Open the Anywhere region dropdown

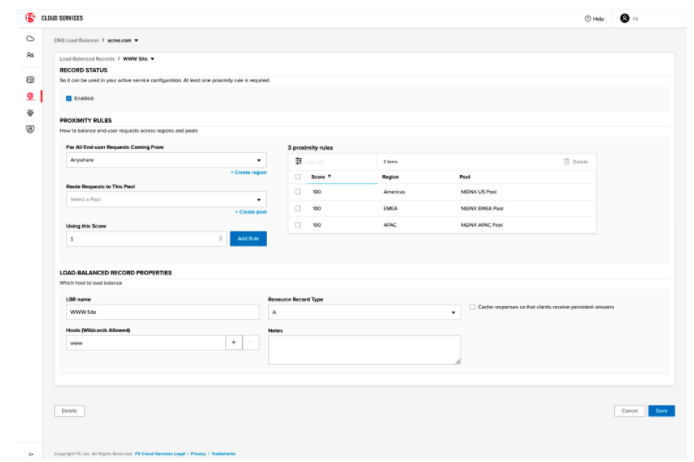tap(165, 160)
